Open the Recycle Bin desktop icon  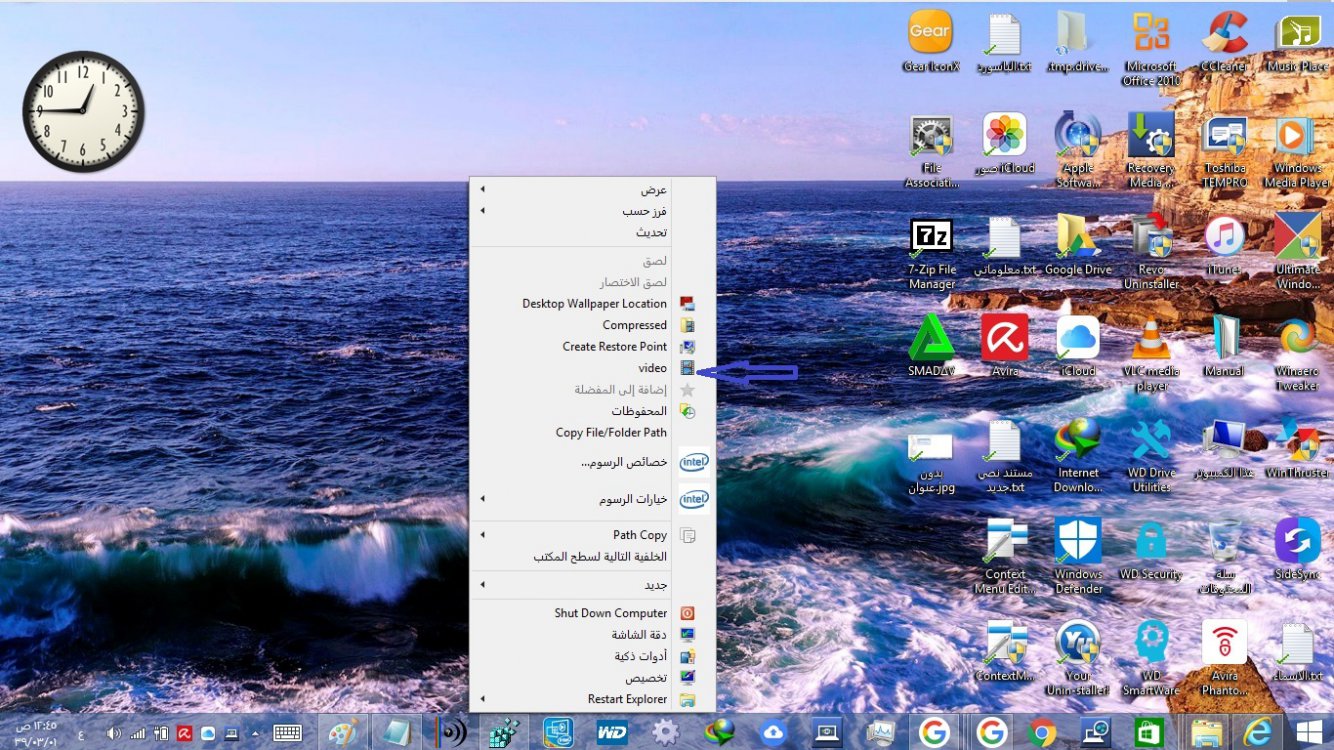point(1224,558)
